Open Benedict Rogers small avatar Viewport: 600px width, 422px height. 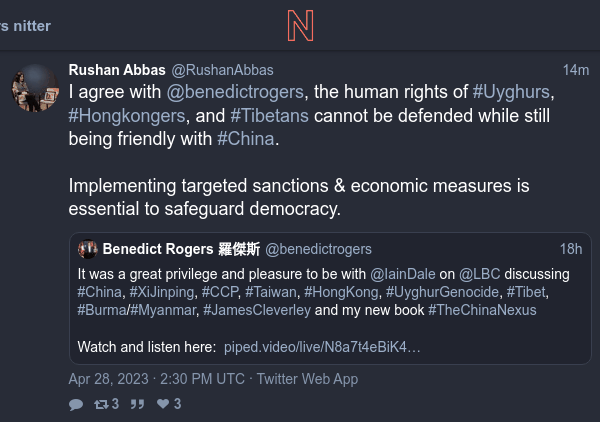[x=88, y=249]
